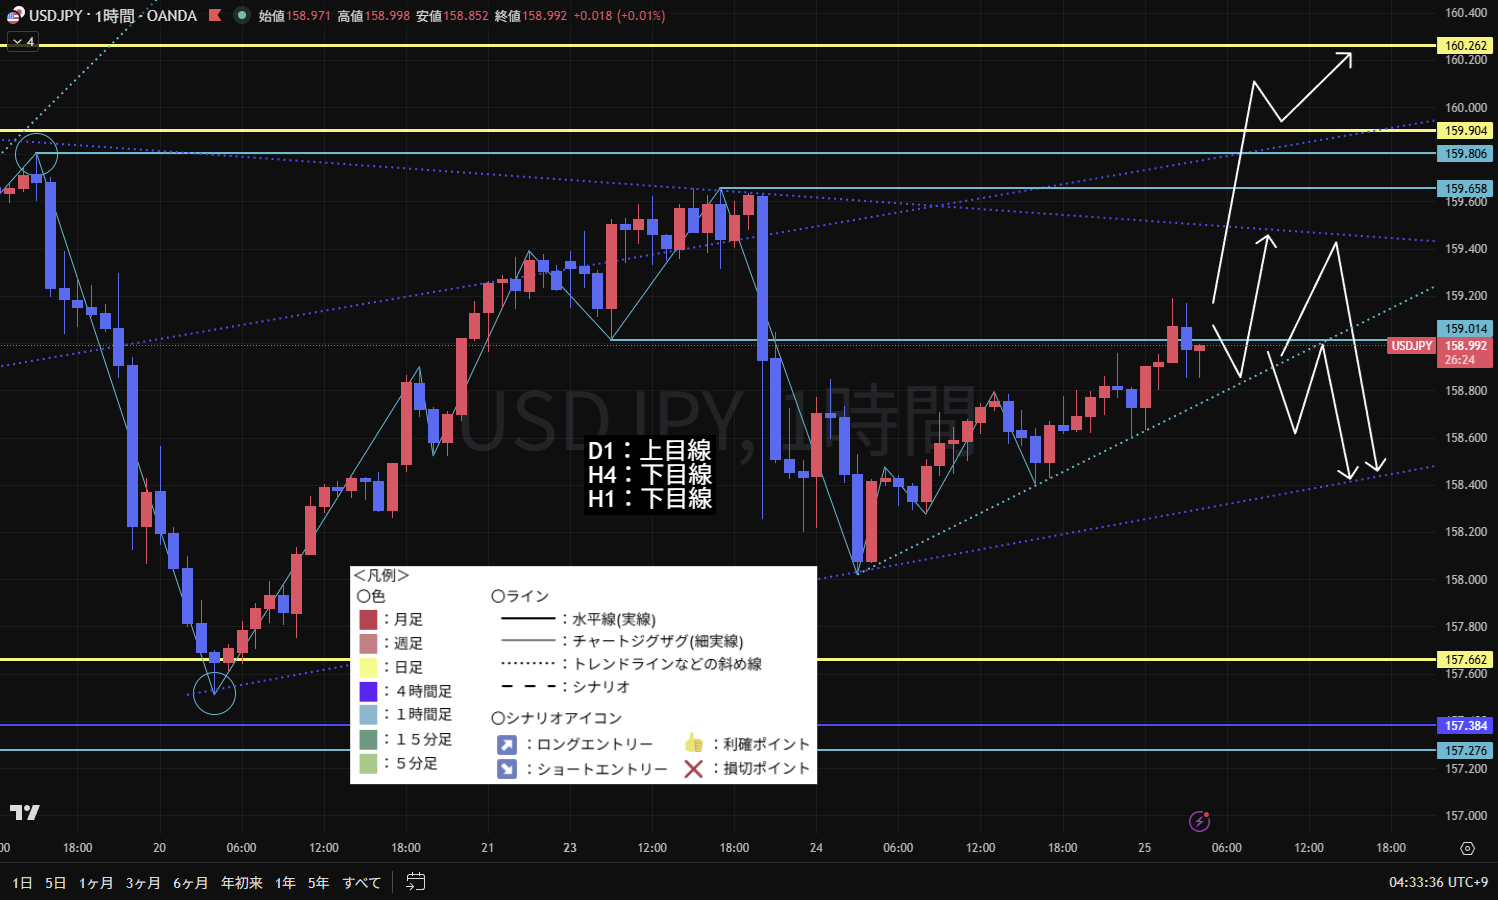Click the TradingView logo

click(x=24, y=812)
